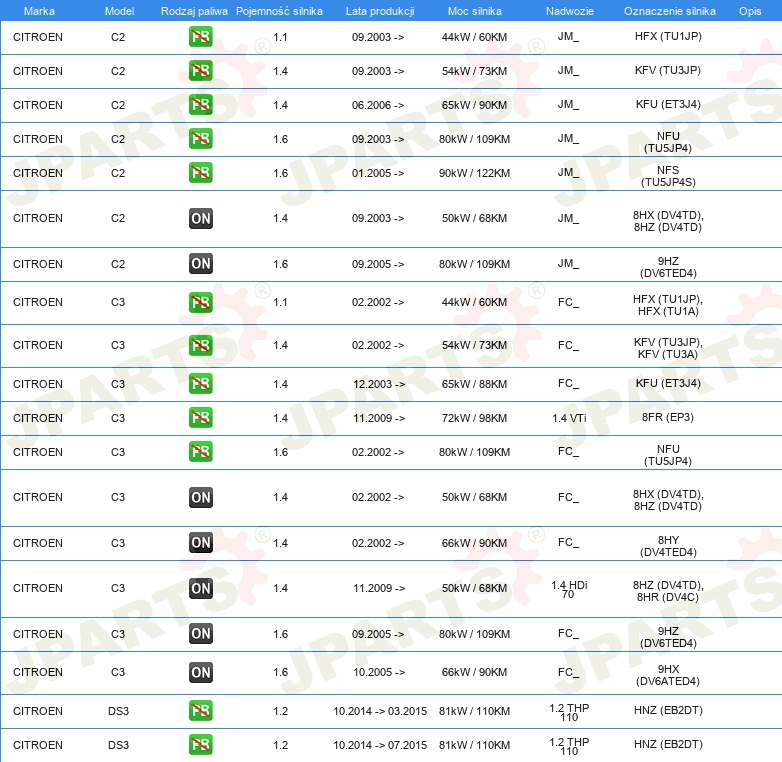Image resolution: width=782 pixels, height=762 pixels.
Task: Click the 90kW / 122KM power cell
Action: pyautogui.click(x=474, y=173)
